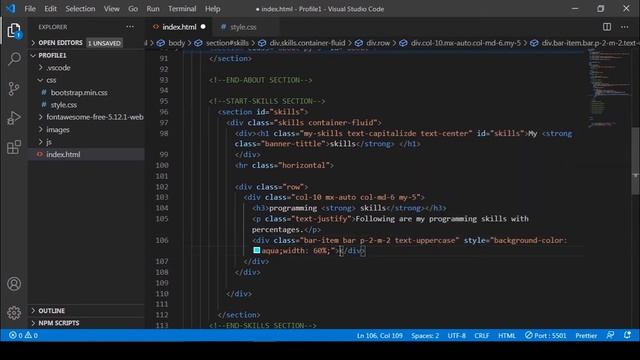Open the feedback icon in status bar
Image resolution: width=640 pixels, height=360 pixels.
point(610,335)
